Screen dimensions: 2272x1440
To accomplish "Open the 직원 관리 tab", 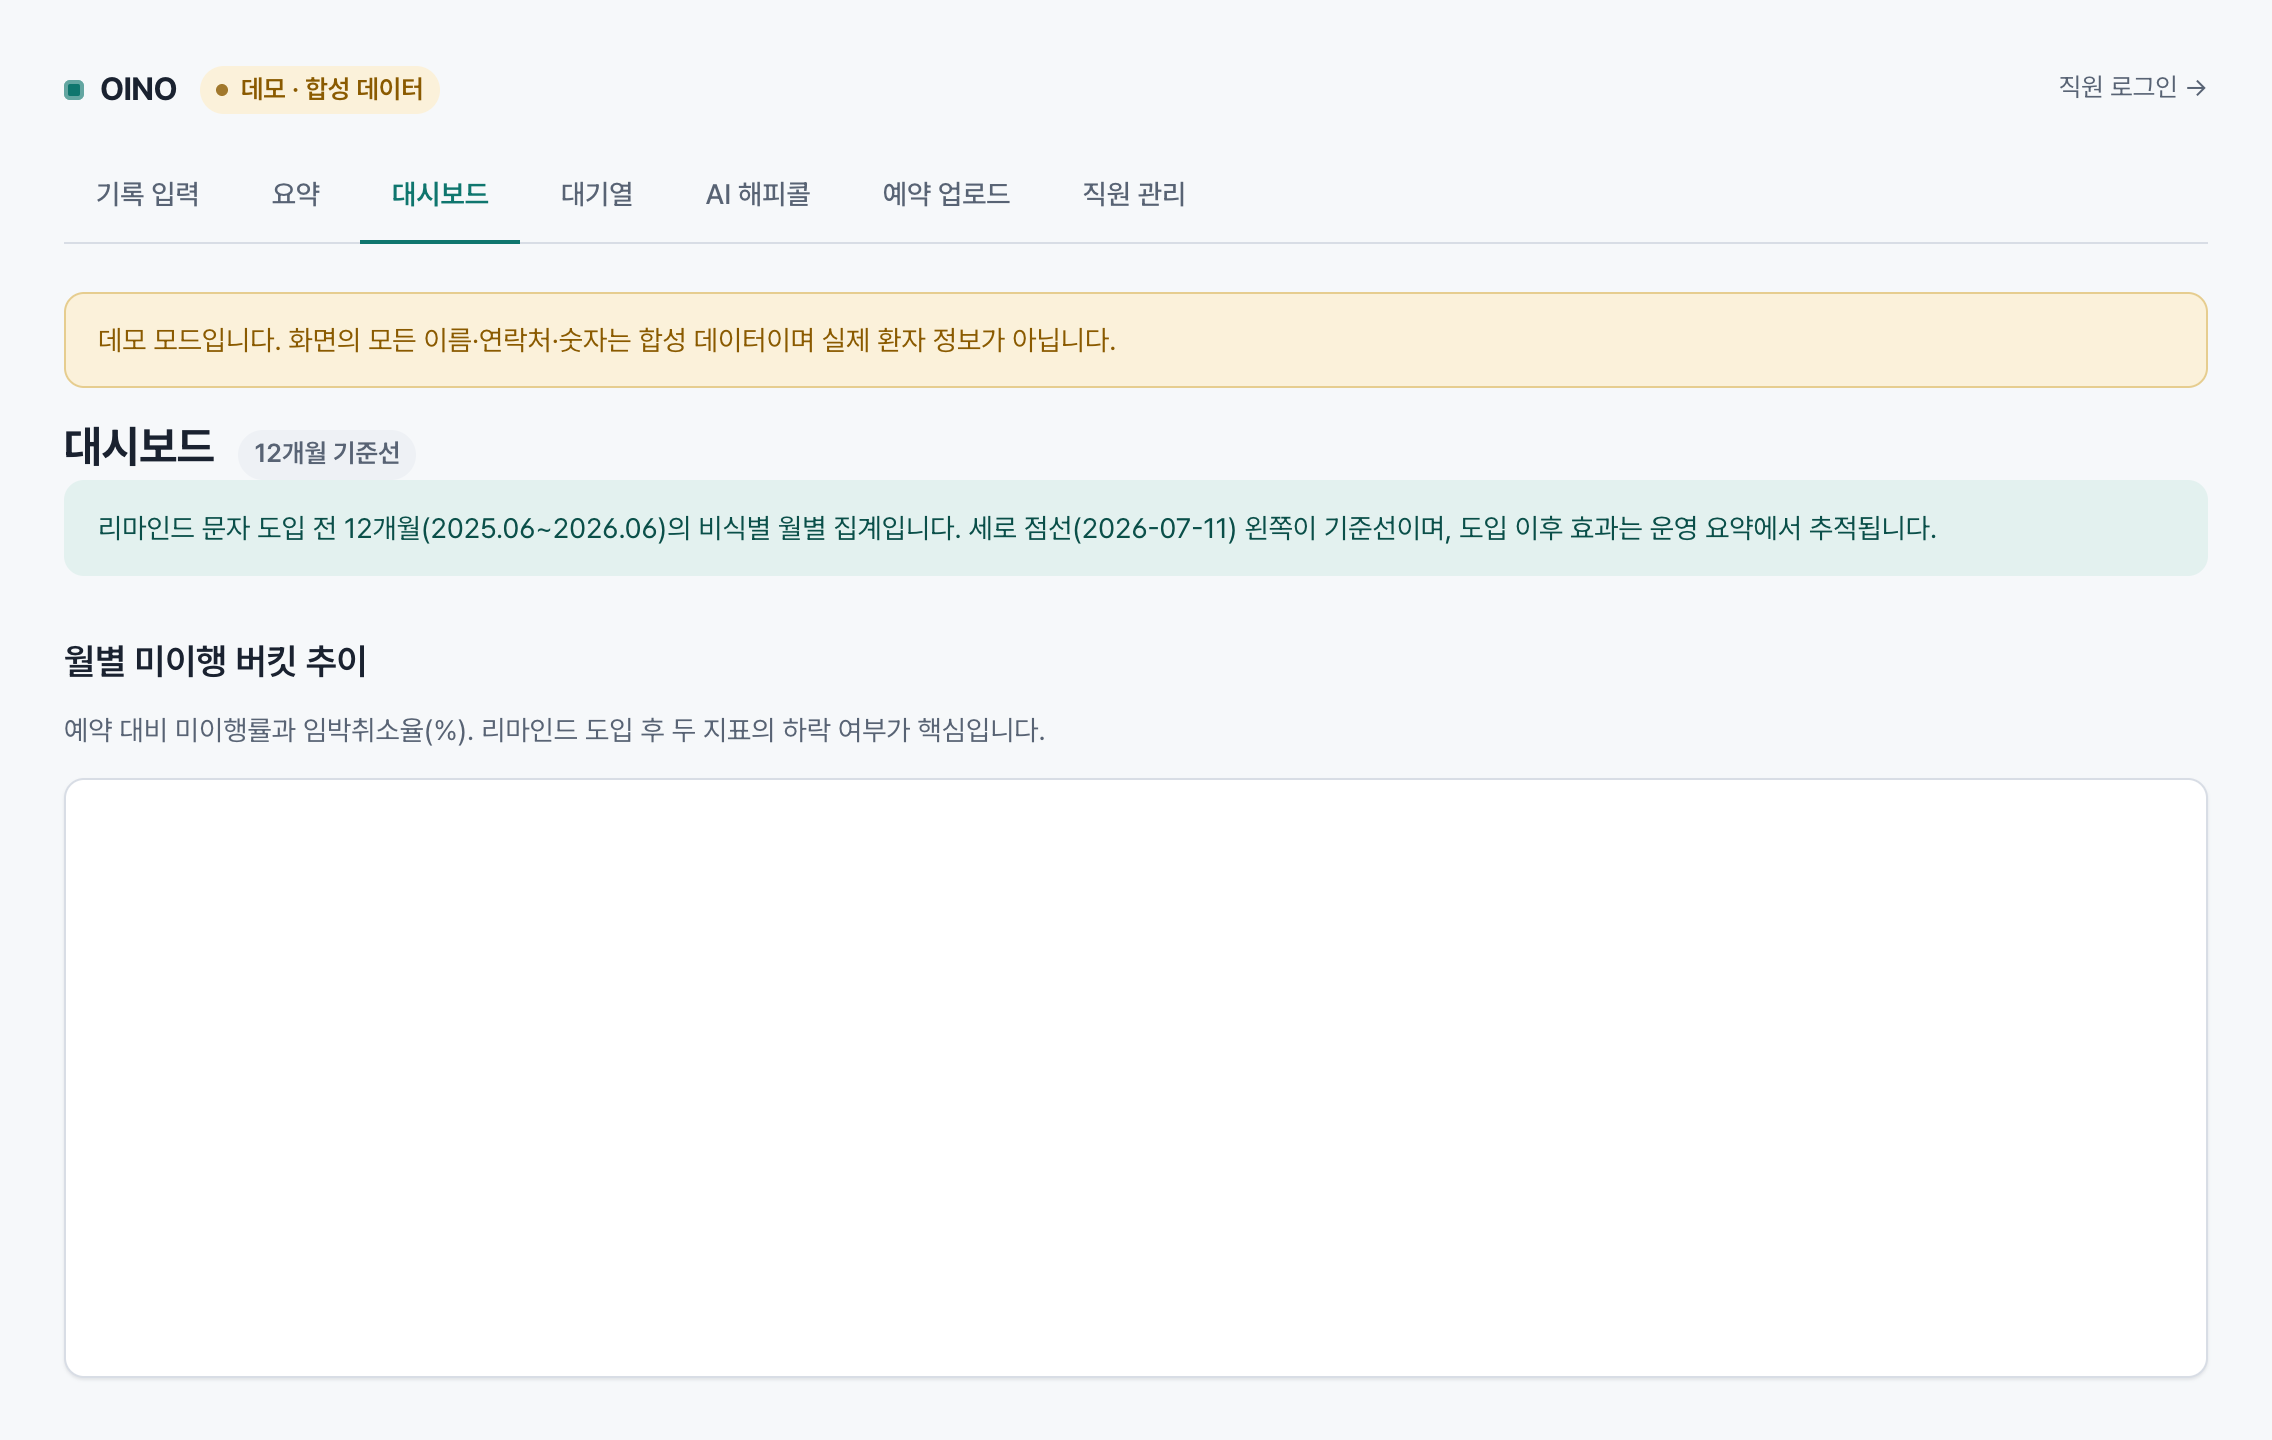I will coord(1134,194).
